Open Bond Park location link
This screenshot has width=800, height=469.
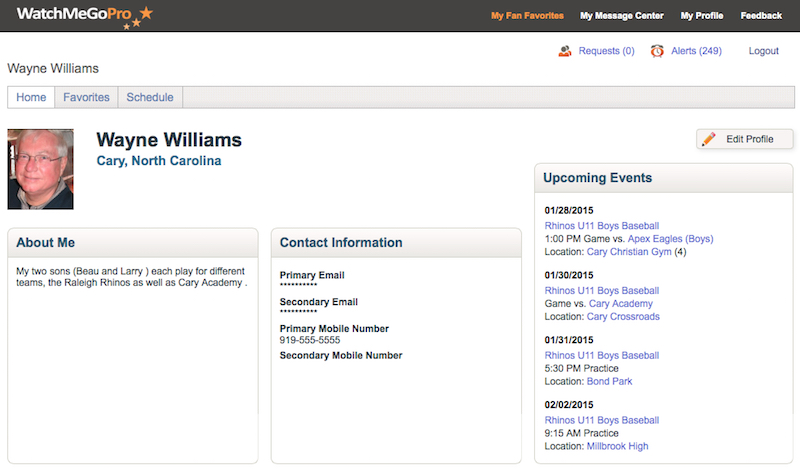point(609,381)
